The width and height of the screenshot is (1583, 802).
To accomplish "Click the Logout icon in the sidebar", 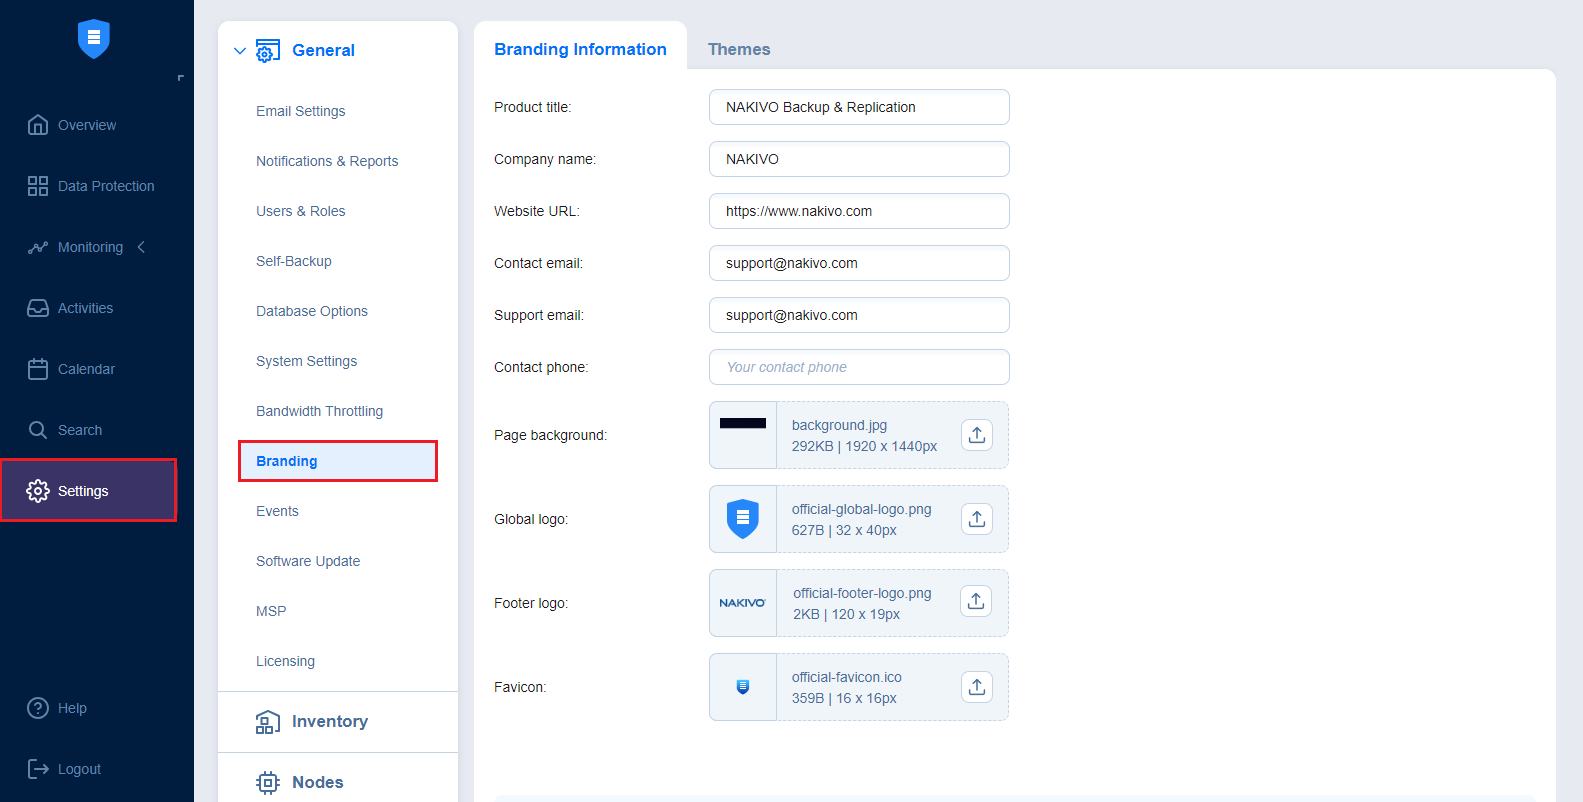I will [x=38, y=769].
